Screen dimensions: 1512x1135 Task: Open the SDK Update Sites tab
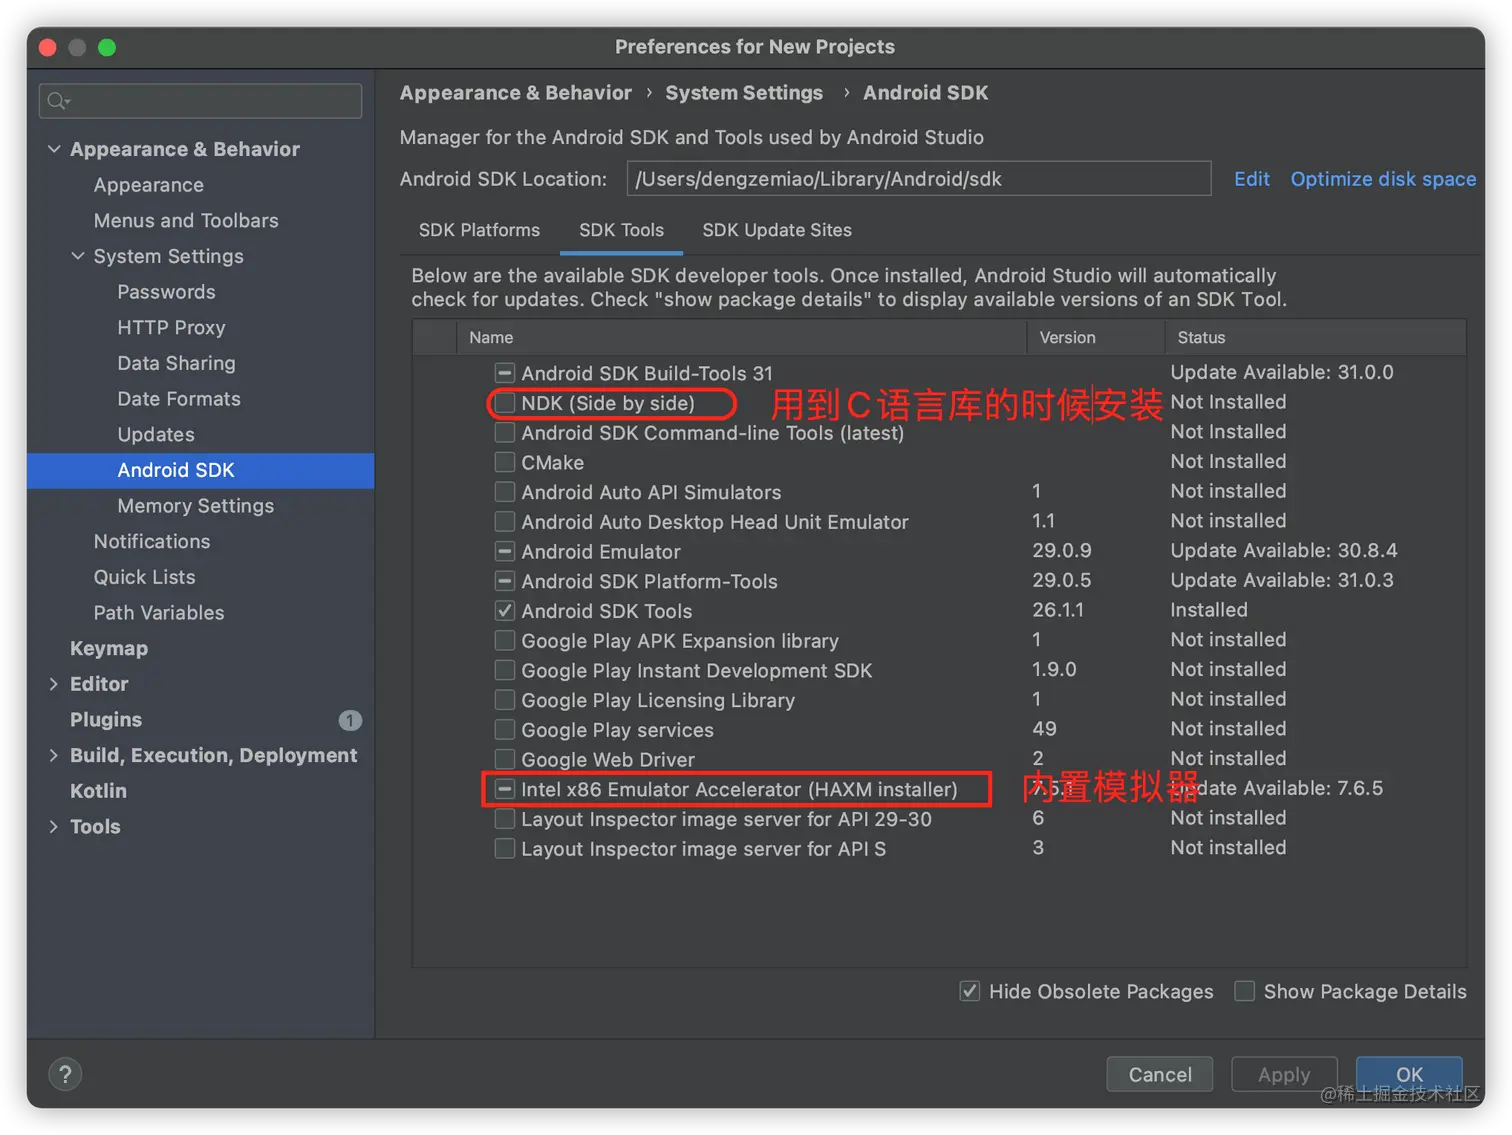click(777, 230)
